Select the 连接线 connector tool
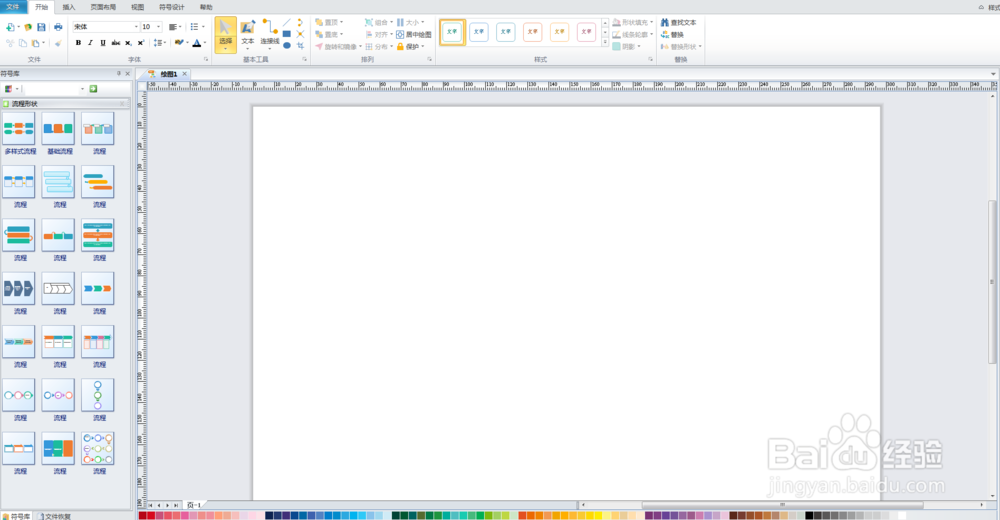This screenshot has height=520, width=1000. coord(270,33)
